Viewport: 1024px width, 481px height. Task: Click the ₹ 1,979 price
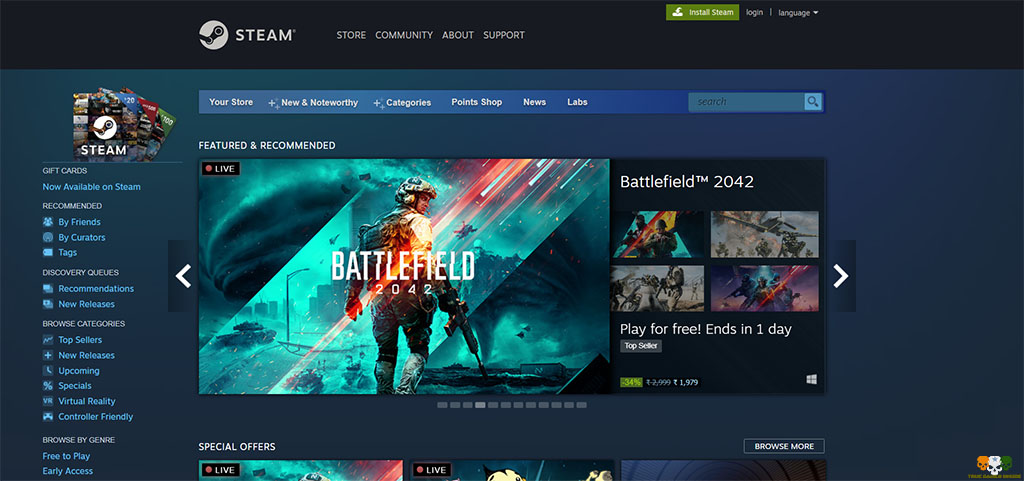point(686,382)
